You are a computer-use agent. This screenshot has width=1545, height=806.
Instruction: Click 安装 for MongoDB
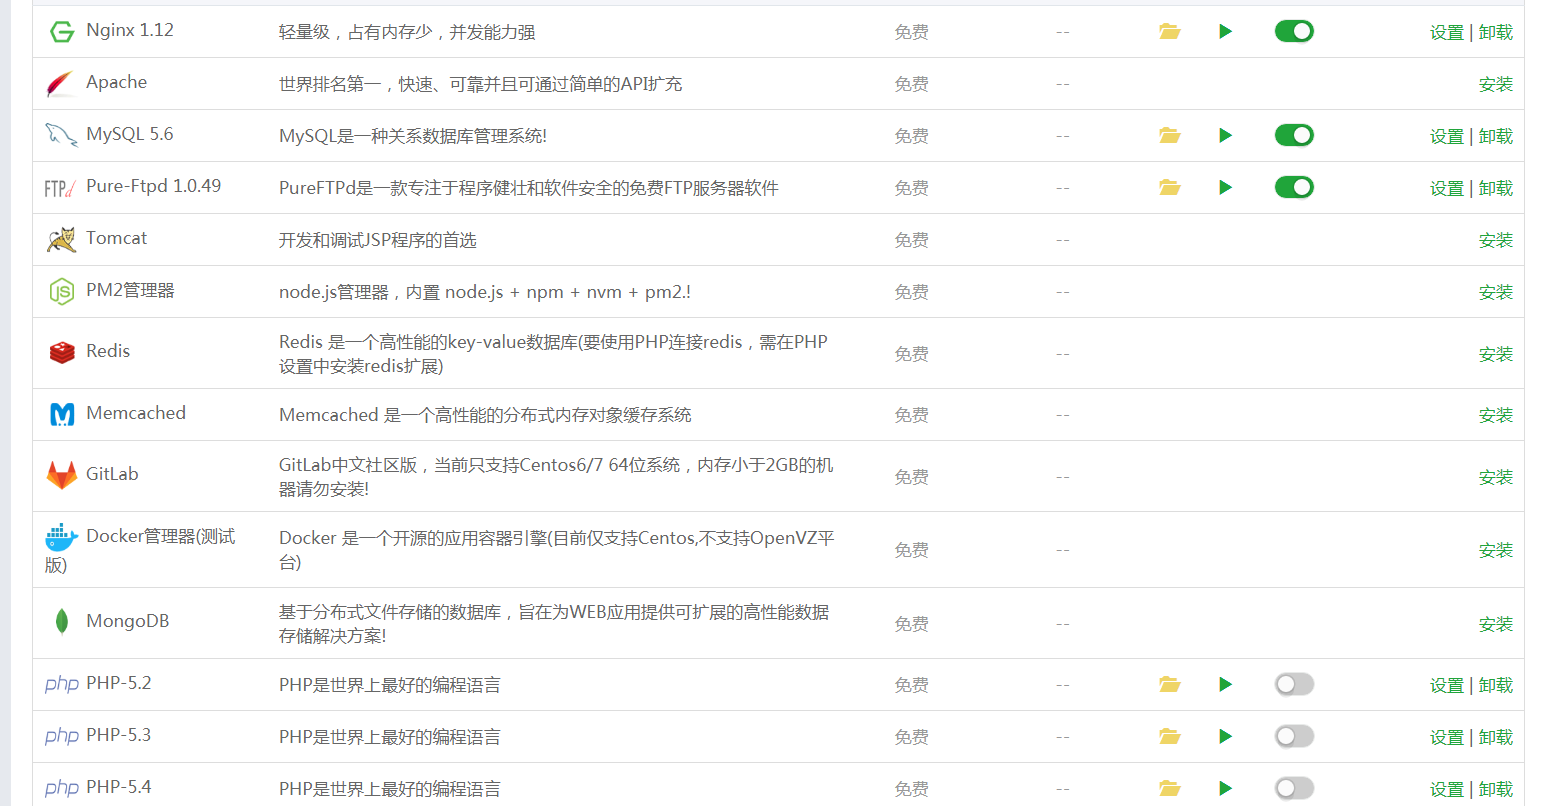1496,625
